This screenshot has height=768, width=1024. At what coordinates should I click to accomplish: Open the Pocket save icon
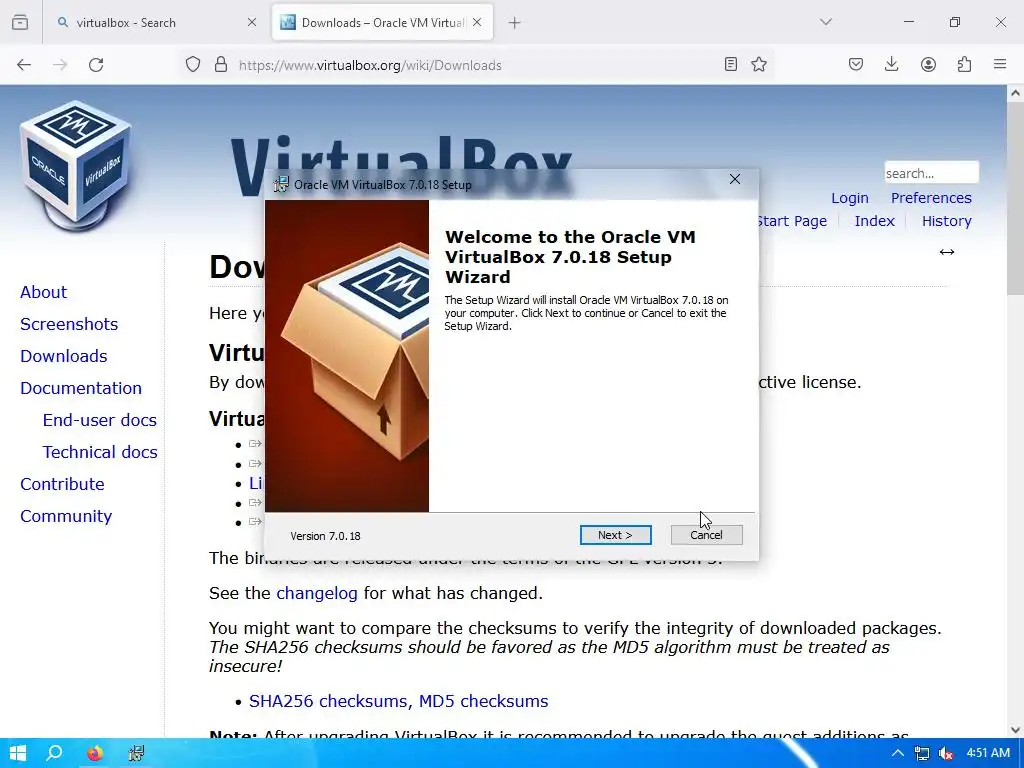[856, 64]
